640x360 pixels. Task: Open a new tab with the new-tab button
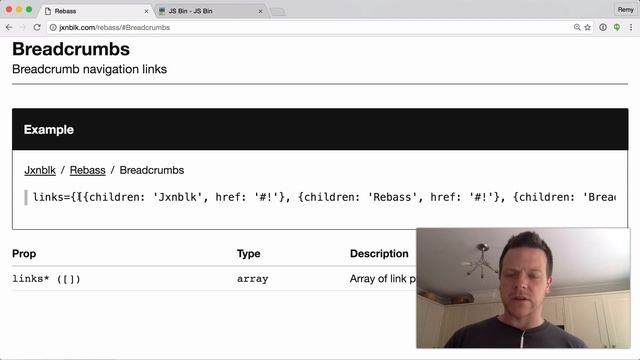click(278, 12)
